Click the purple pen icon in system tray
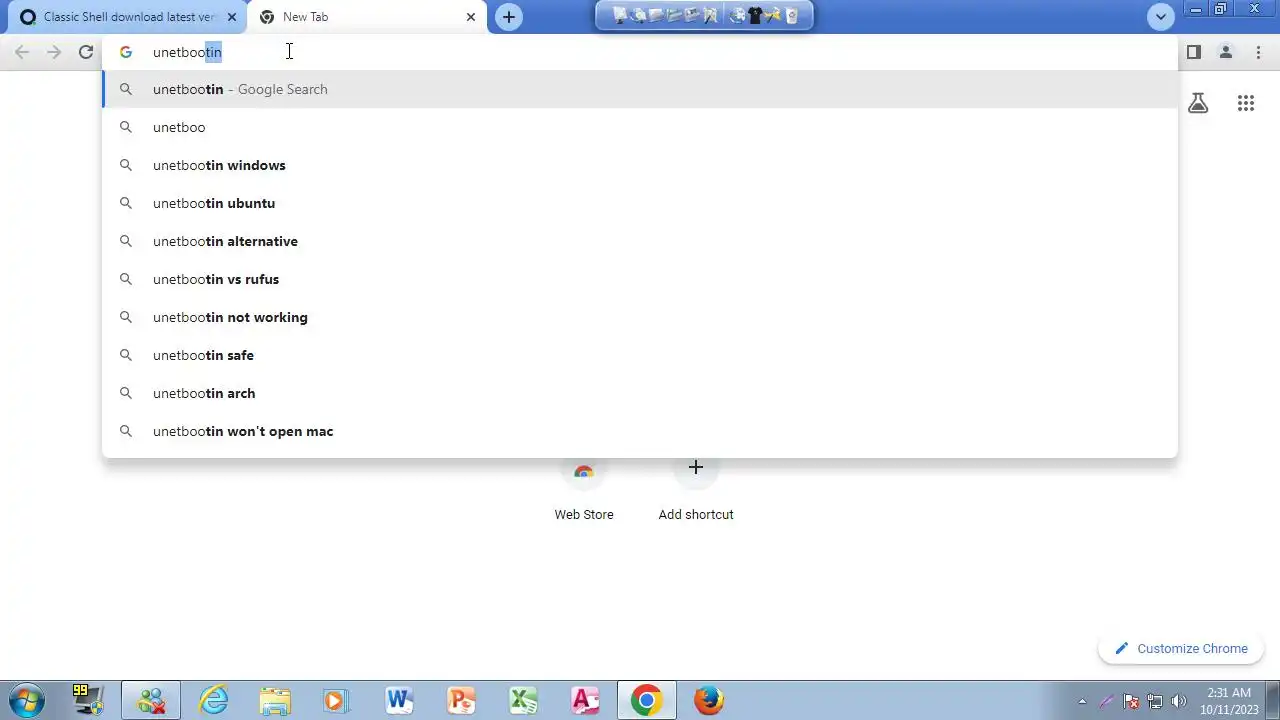This screenshot has width=1280, height=720. [1107, 701]
